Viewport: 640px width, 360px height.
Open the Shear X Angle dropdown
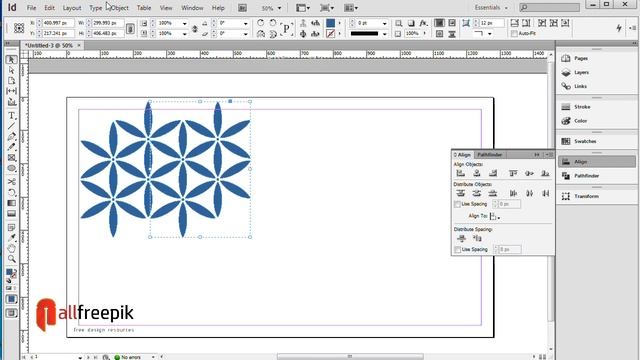(245, 34)
